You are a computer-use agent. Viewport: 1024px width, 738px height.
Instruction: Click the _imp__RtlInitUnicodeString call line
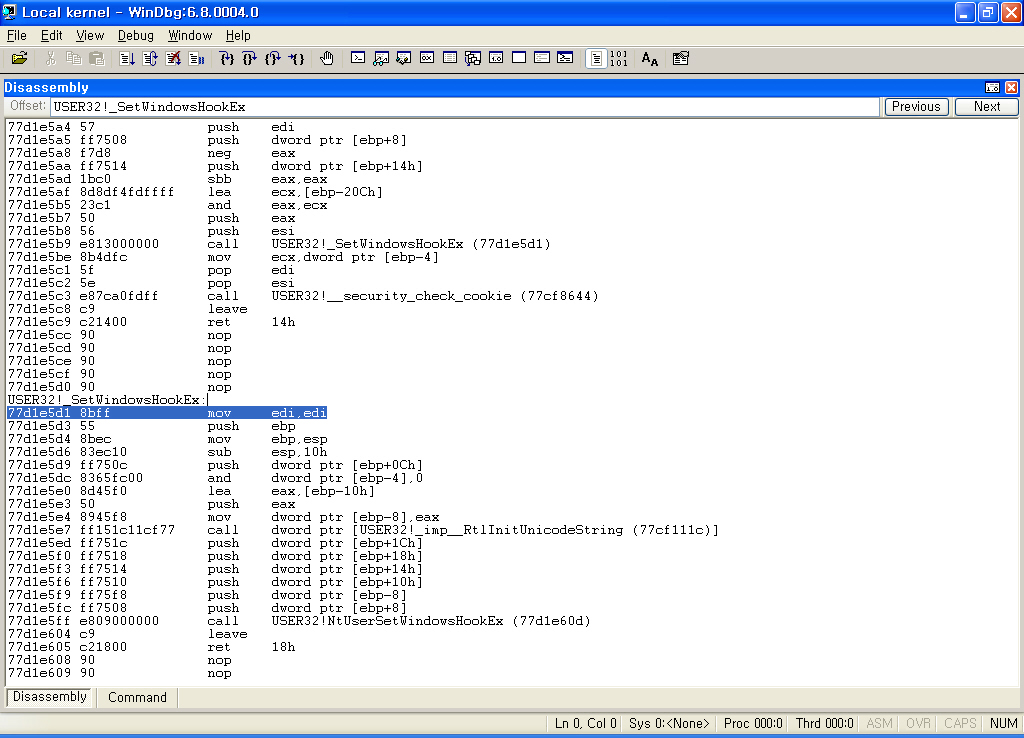point(363,530)
